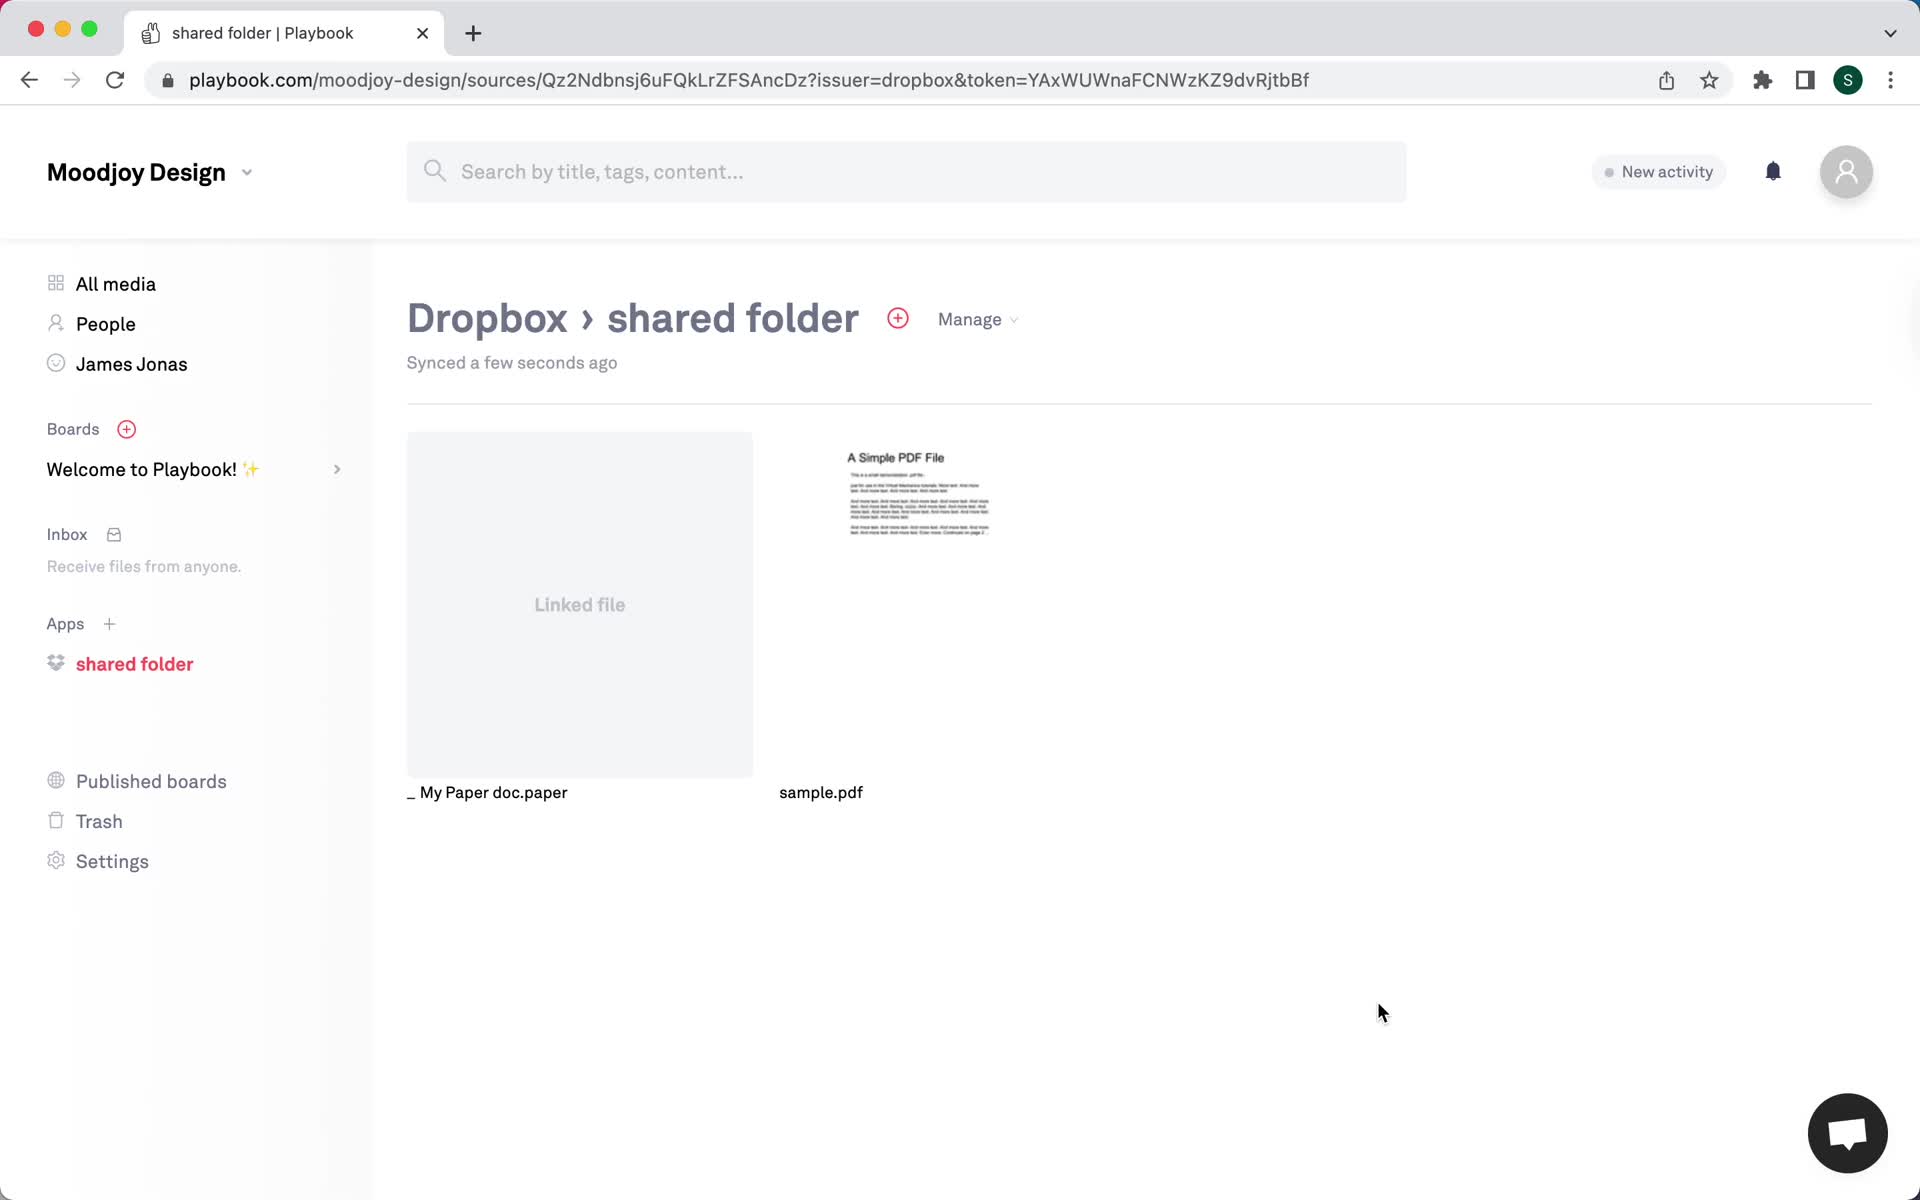Click the shared folder Dropbox icon

55,664
